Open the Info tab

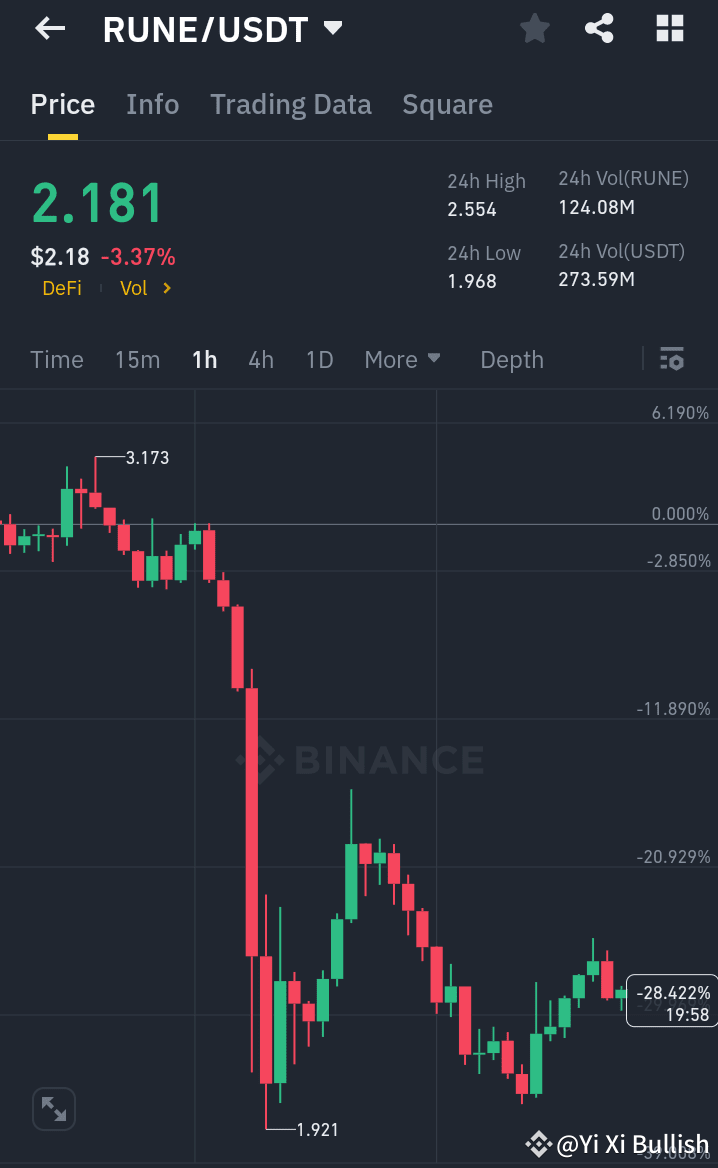pos(152,104)
